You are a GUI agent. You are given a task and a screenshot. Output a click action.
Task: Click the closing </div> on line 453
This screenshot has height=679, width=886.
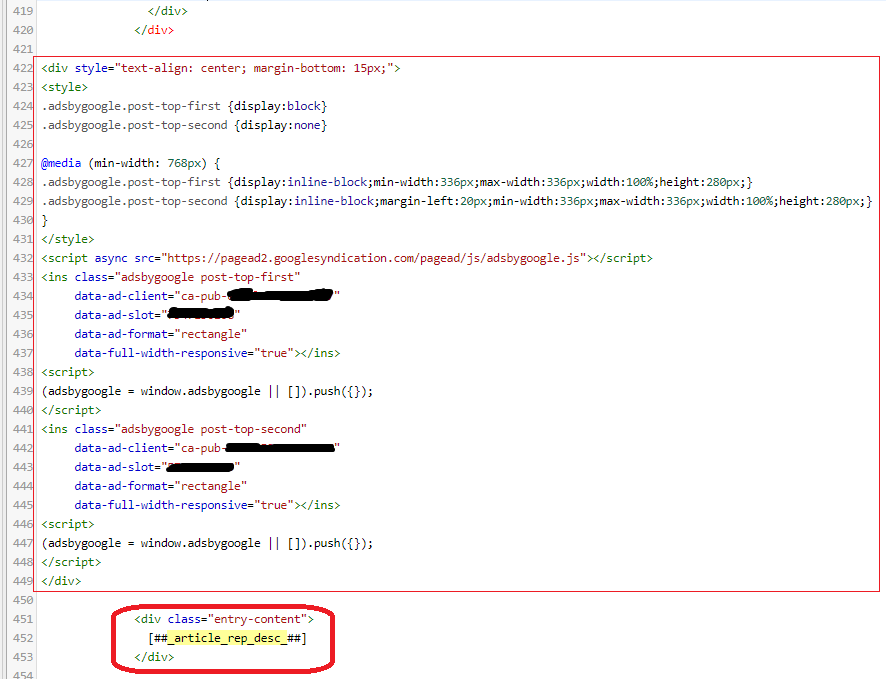[x=154, y=657]
